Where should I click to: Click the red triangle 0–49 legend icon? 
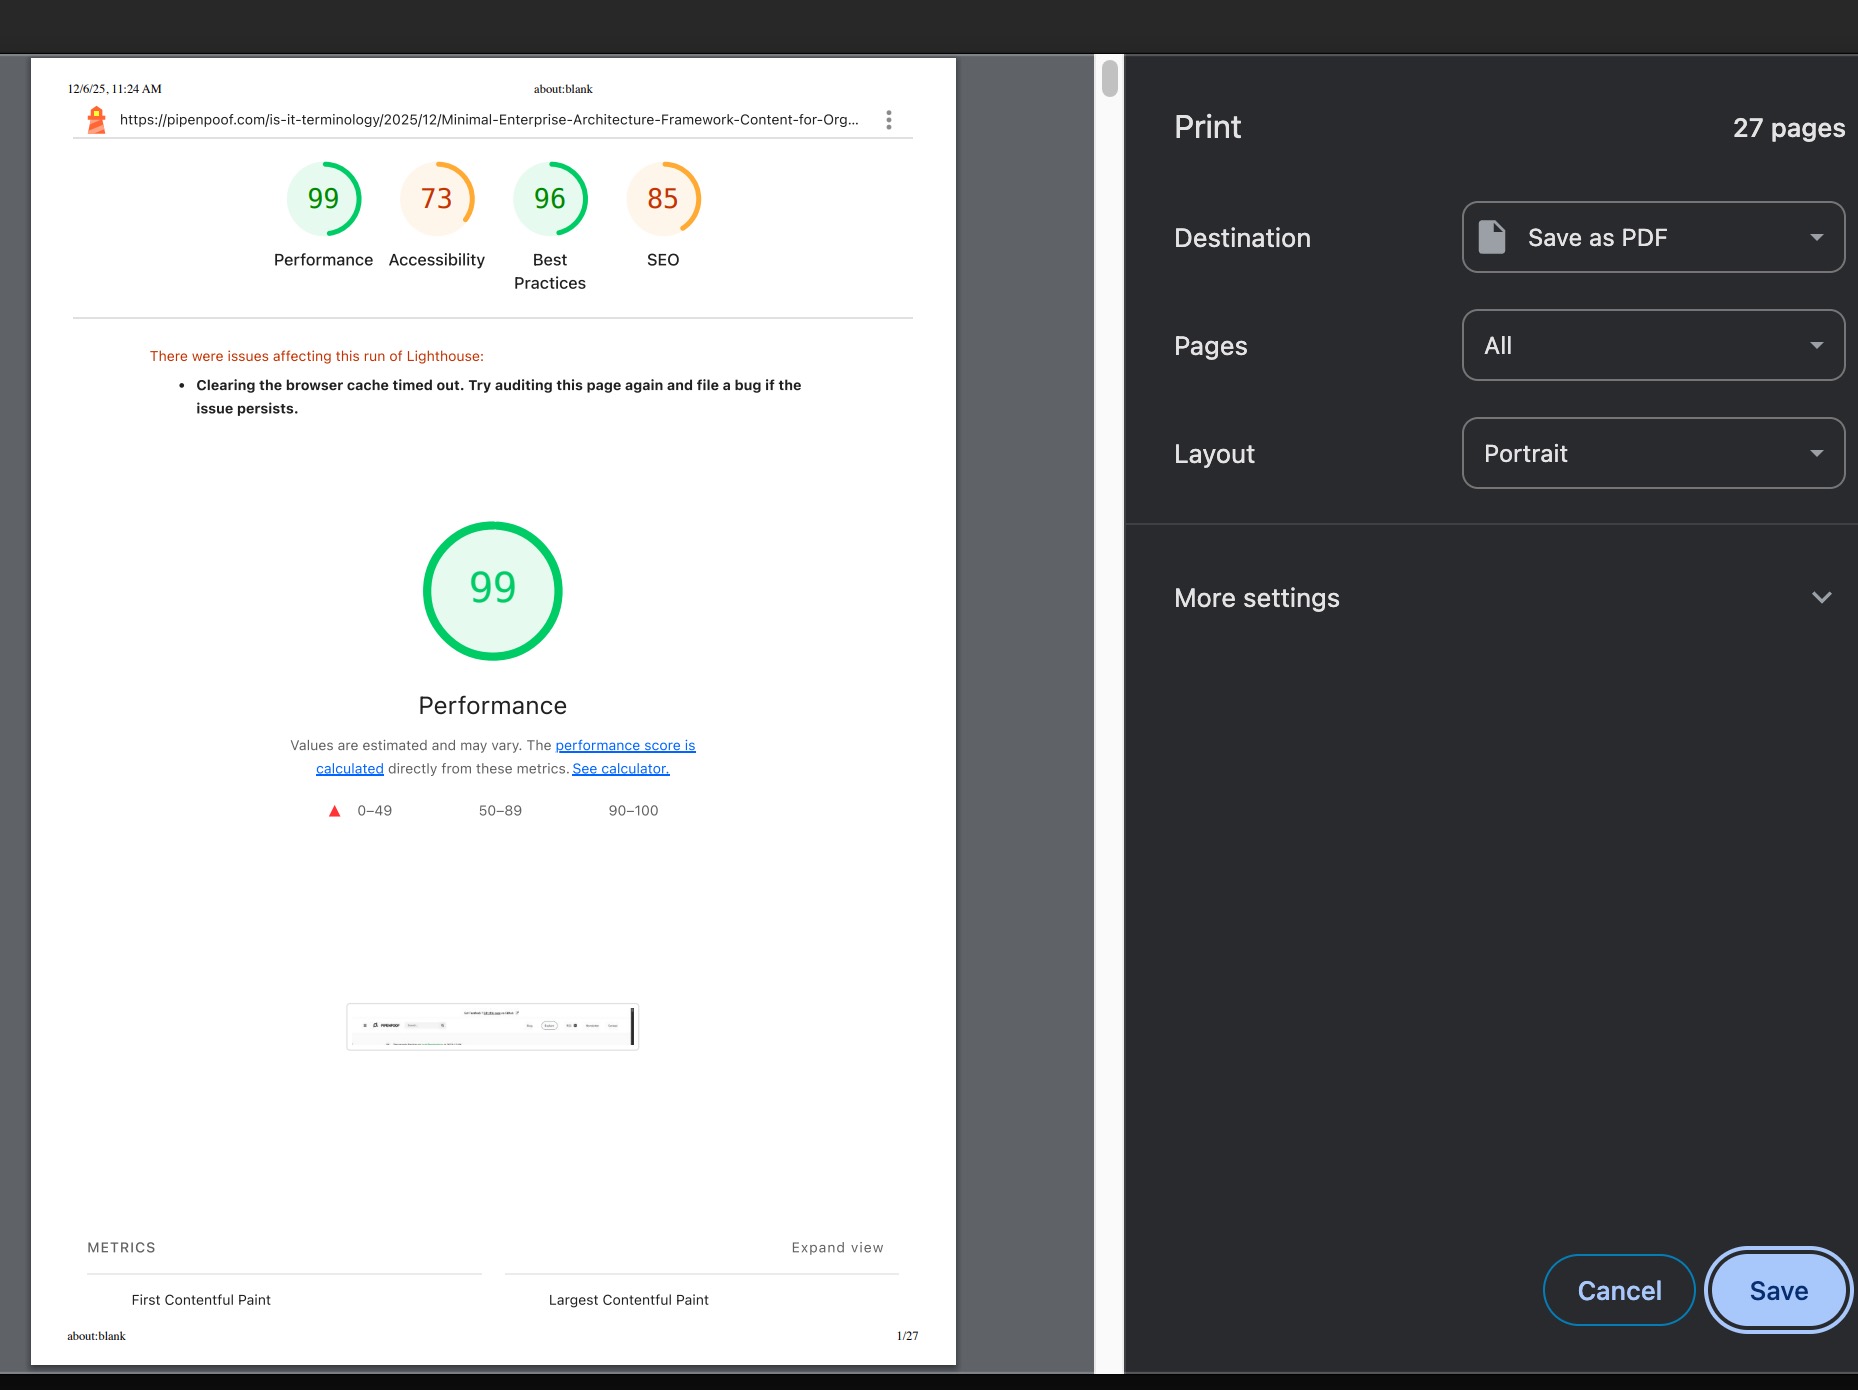coord(335,811)
